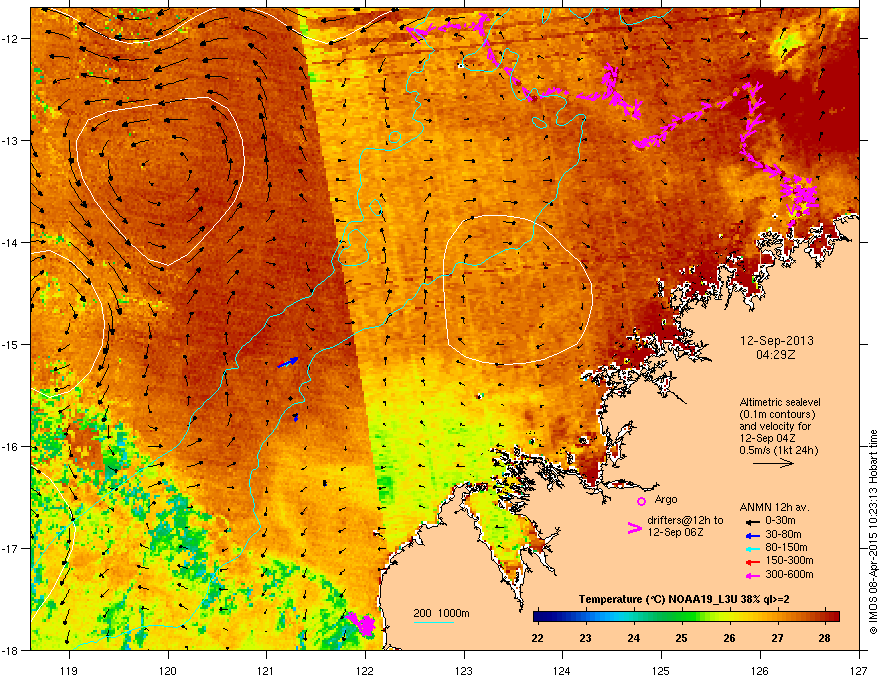Click the Temperature NOAA19_L3U colorbar title
880x680 pixels.
[x=684, y=599]
